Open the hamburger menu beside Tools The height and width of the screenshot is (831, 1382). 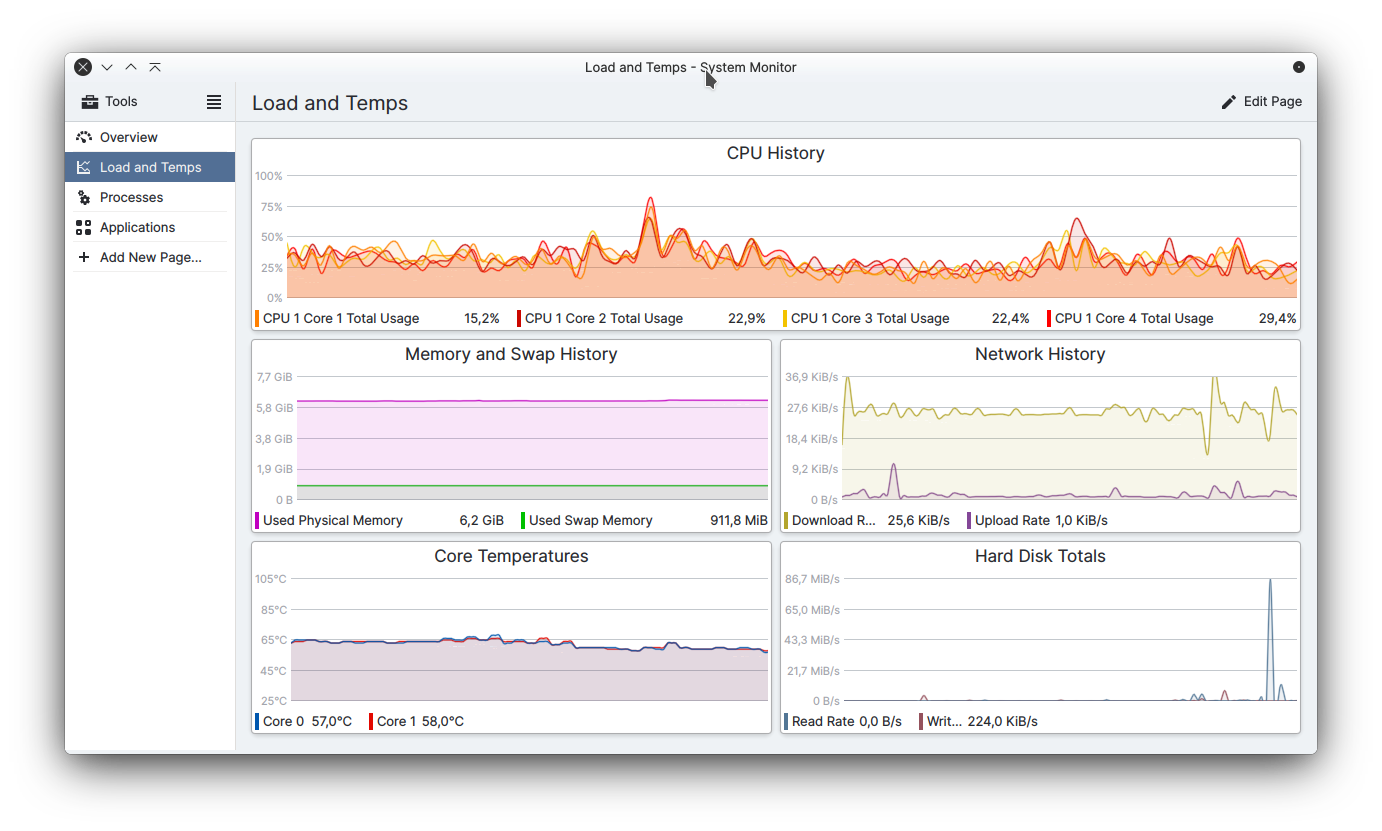(214, 101)
